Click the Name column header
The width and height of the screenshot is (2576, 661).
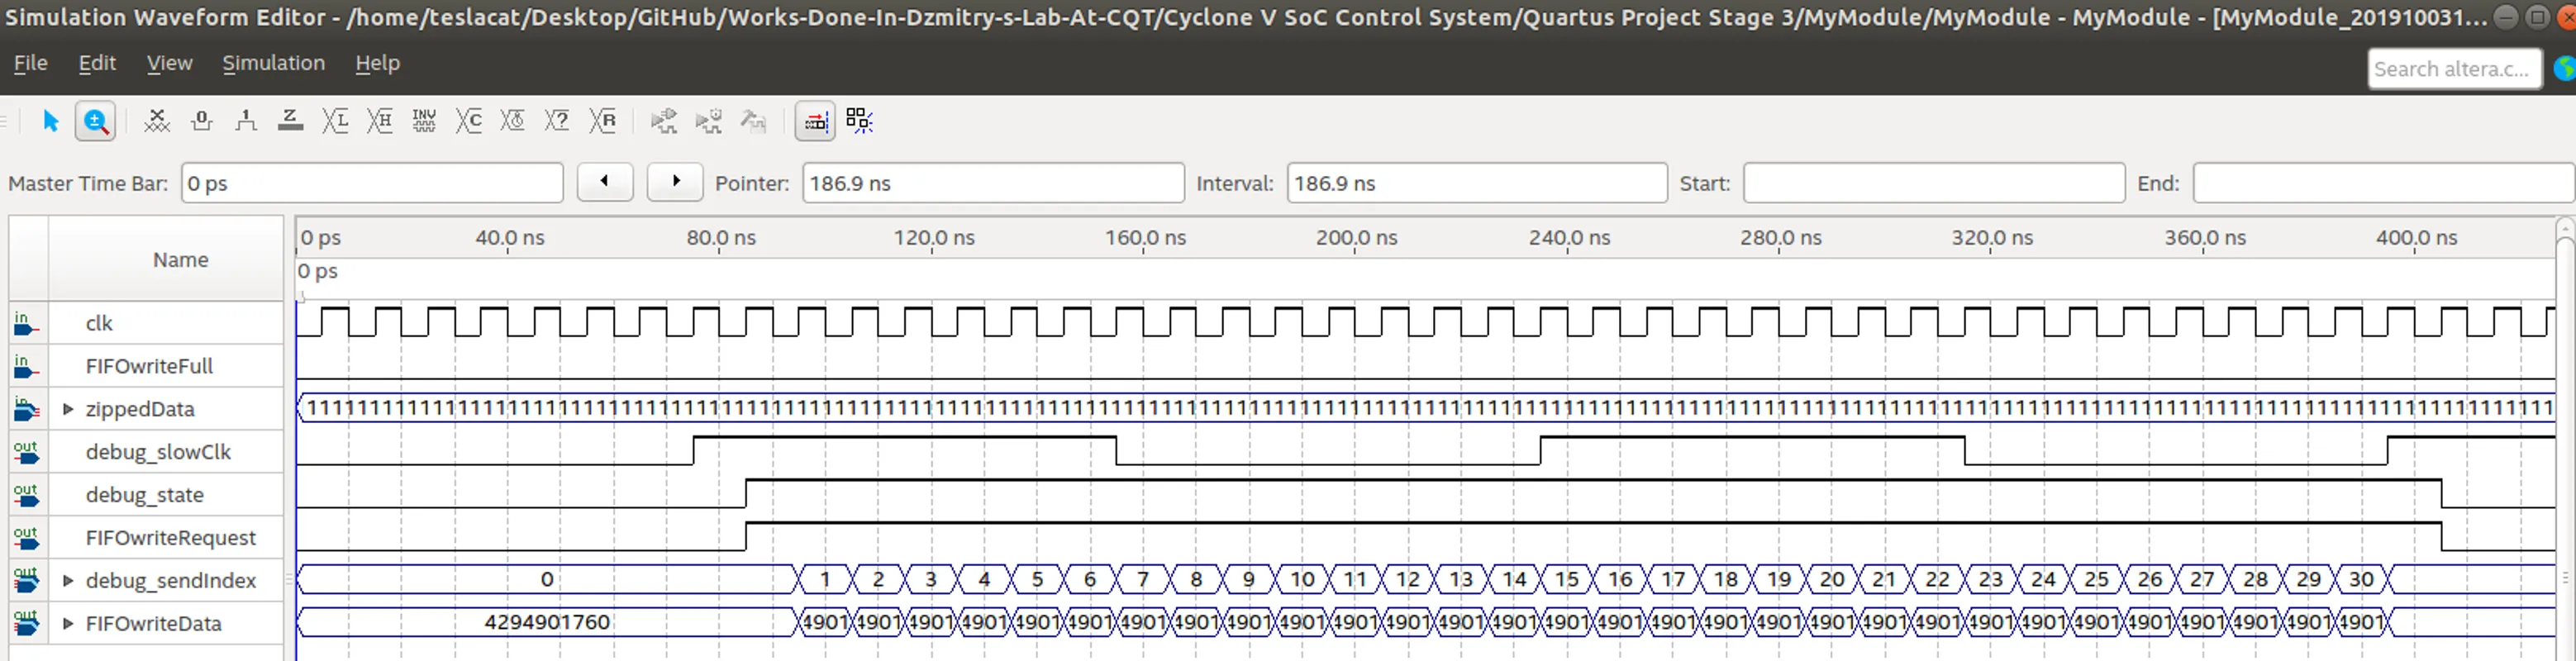[166, 259]
